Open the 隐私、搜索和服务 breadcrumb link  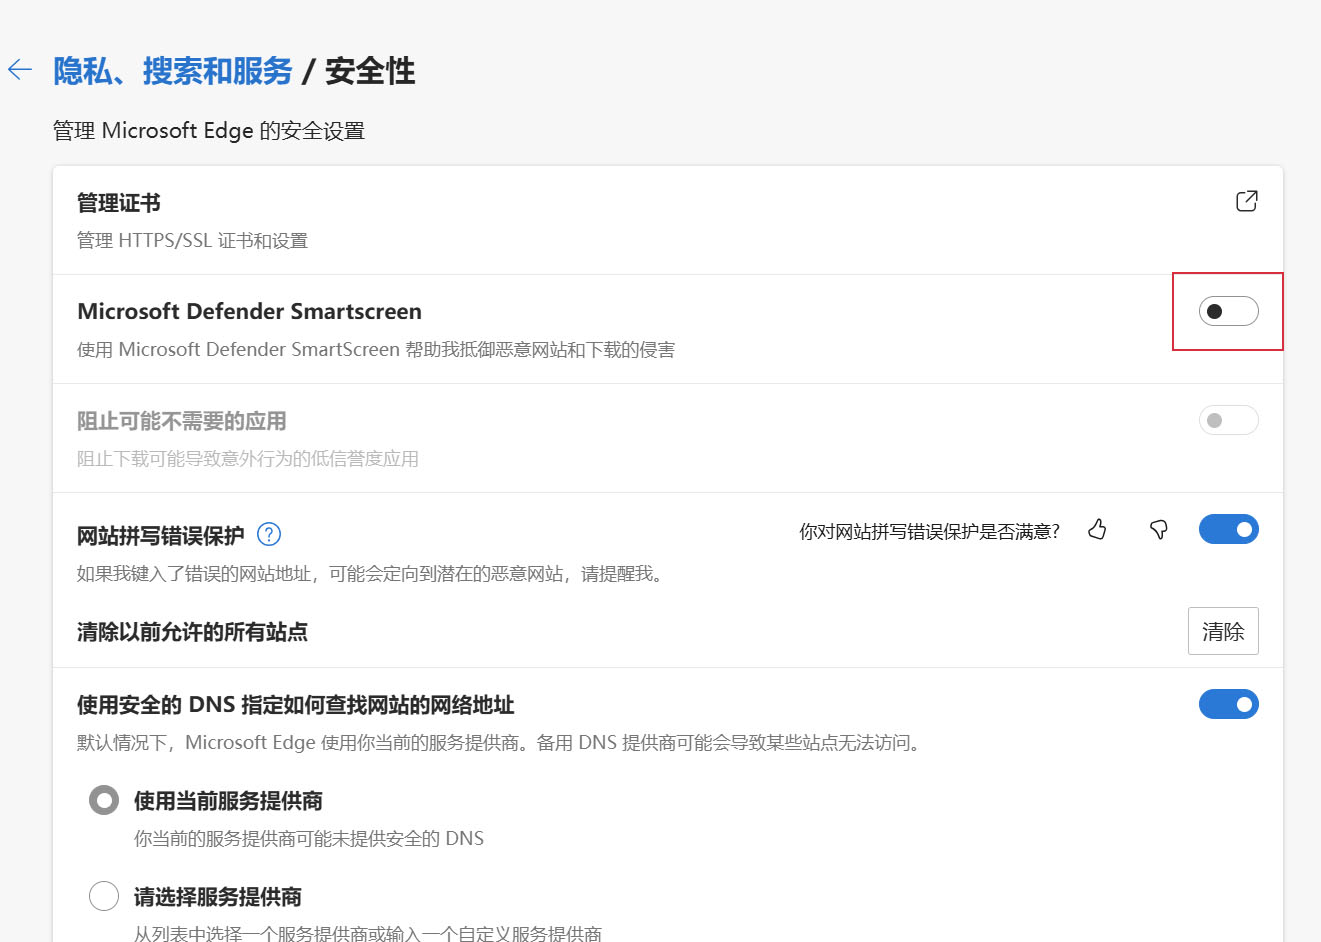click(x=172, y=71)
